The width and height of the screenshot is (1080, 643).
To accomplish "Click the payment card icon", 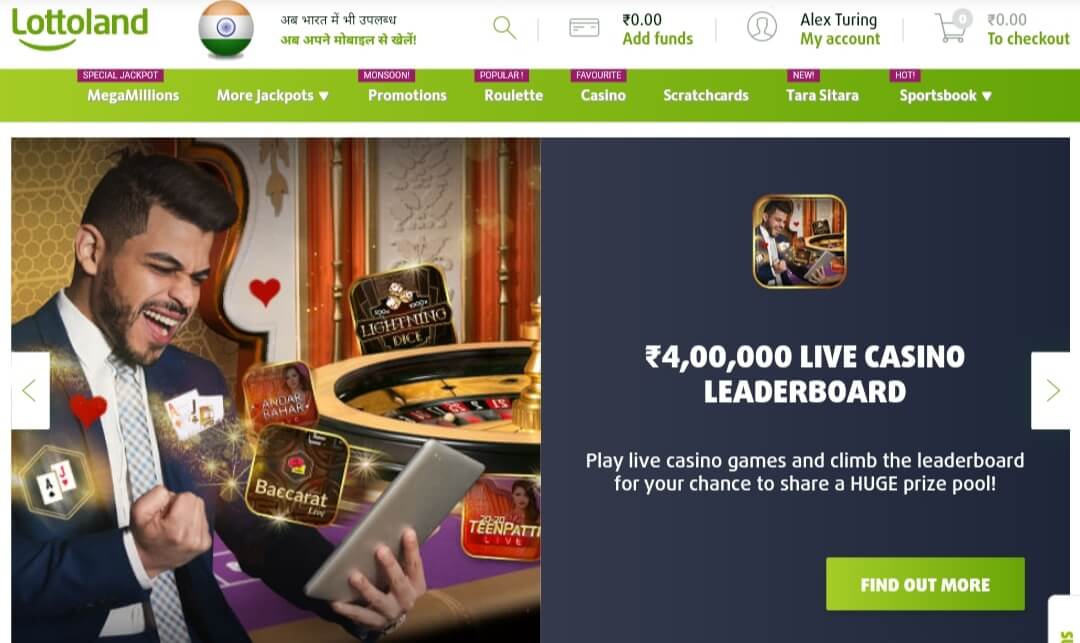I will 584,28.
